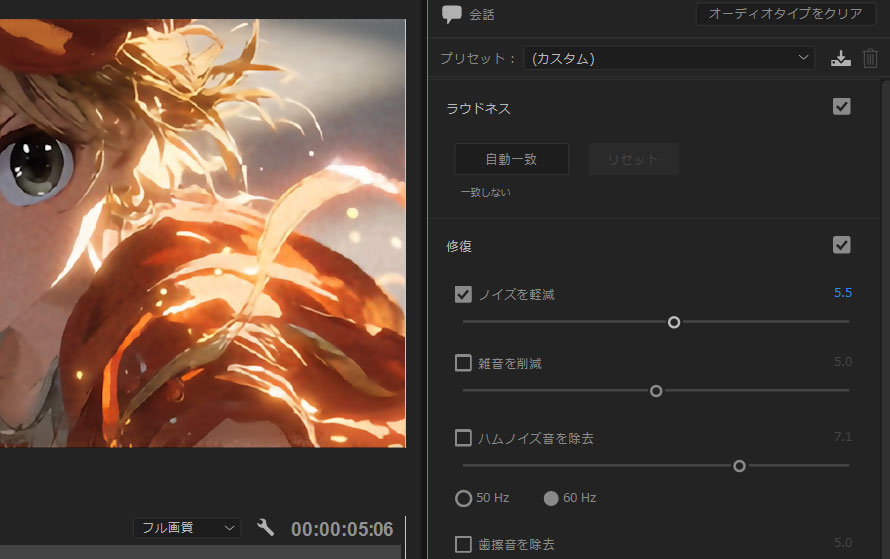Click the 00:00:05:06 timecode display
Screen dimensions: 890x559
point(342,529)
